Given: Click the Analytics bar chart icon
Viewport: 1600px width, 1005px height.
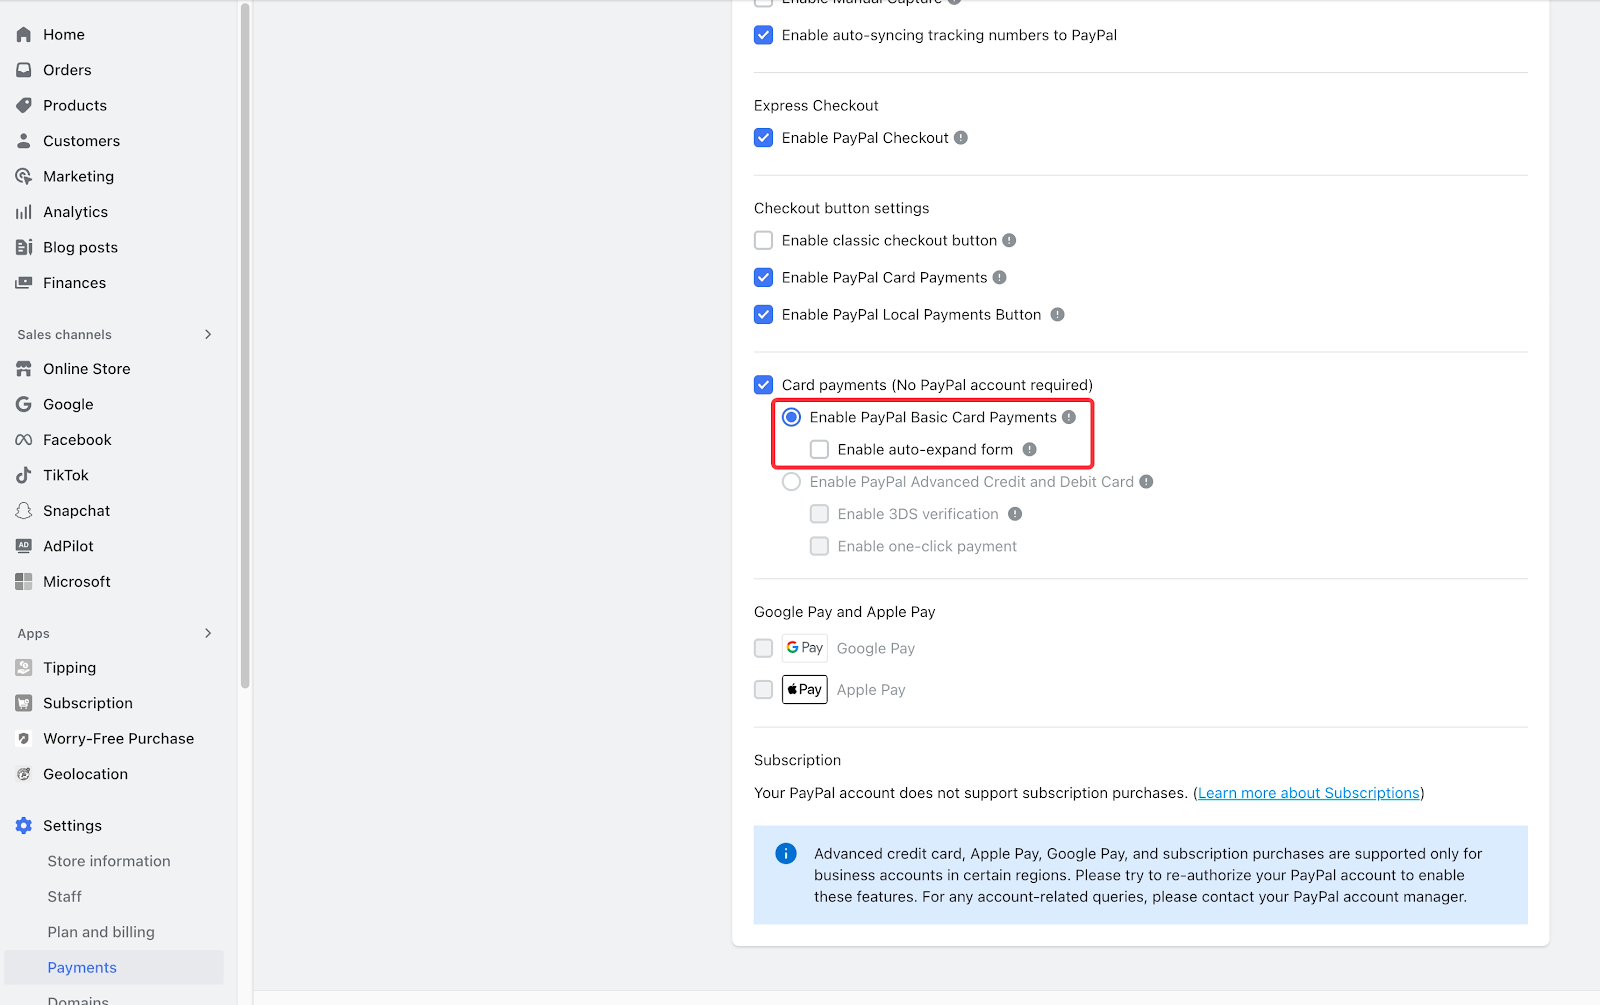Looking at the screenshot, I should [x=24, y=212].
